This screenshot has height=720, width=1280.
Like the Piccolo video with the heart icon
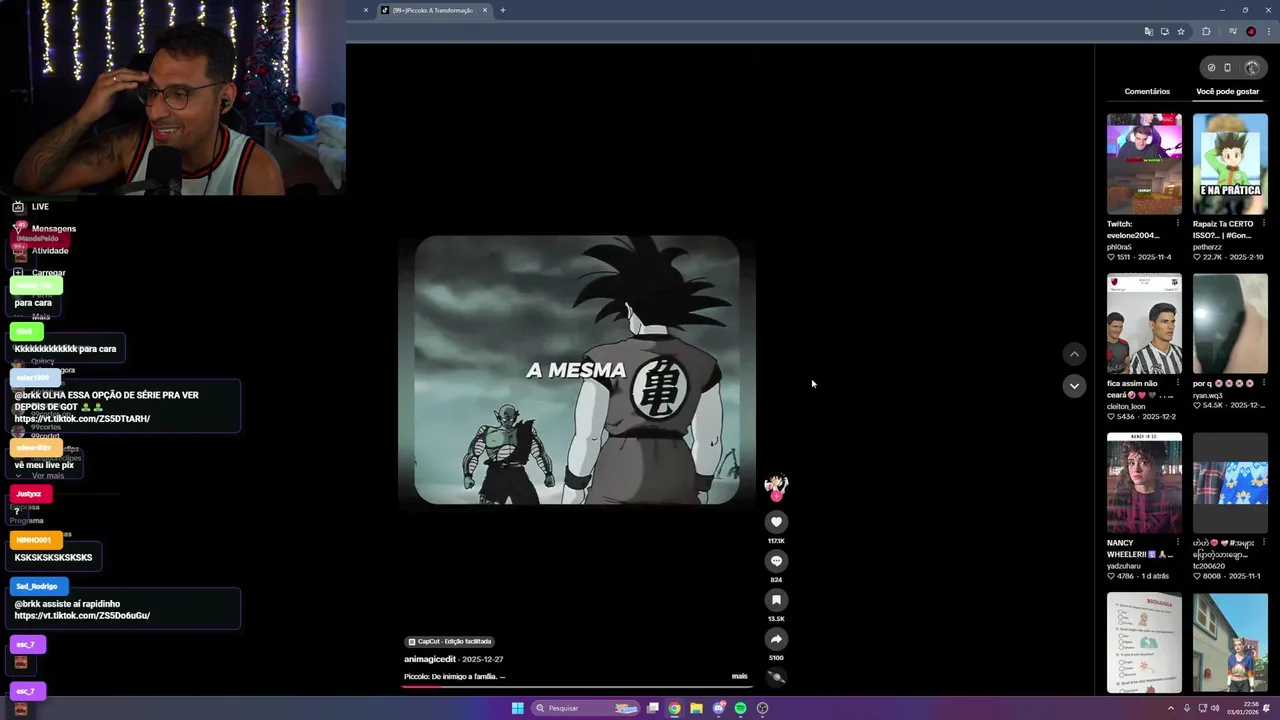[776, 522]
